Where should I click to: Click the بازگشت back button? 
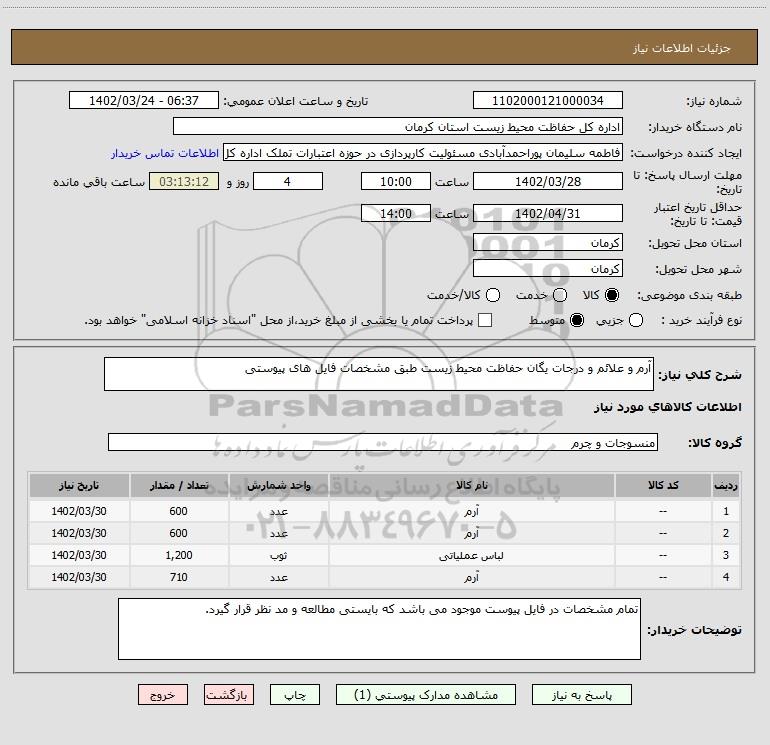pos(229,695)
